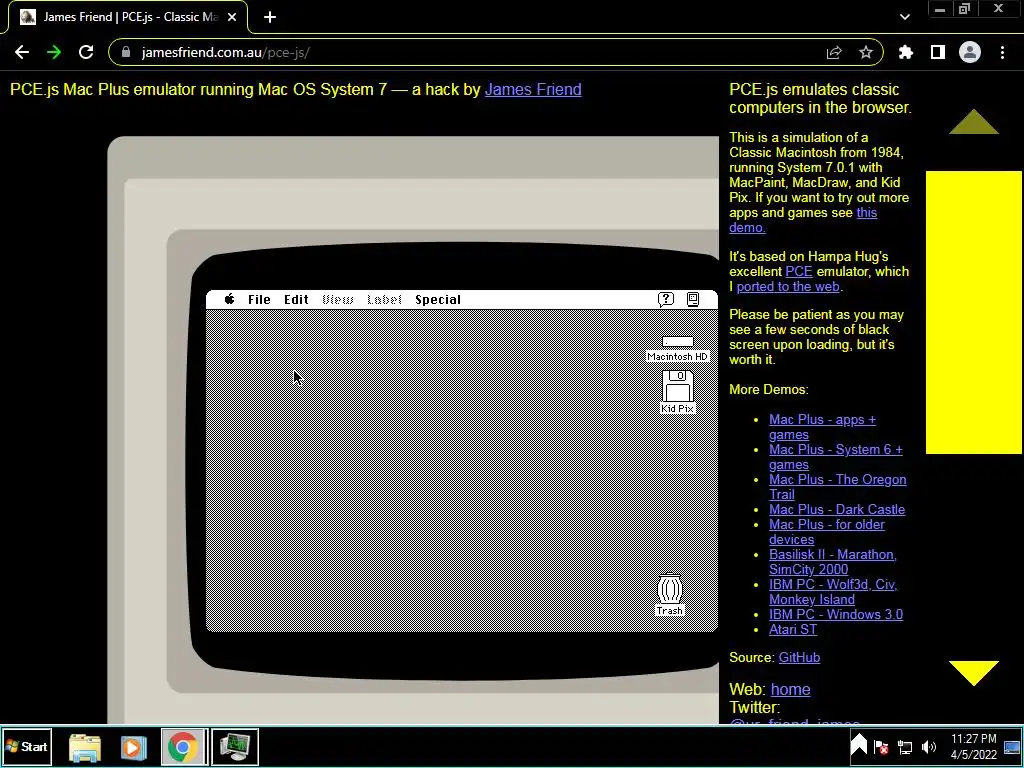Open the network tray icon
The width and height of the screenshot is (1024, 768).
(x=905, y=746)
